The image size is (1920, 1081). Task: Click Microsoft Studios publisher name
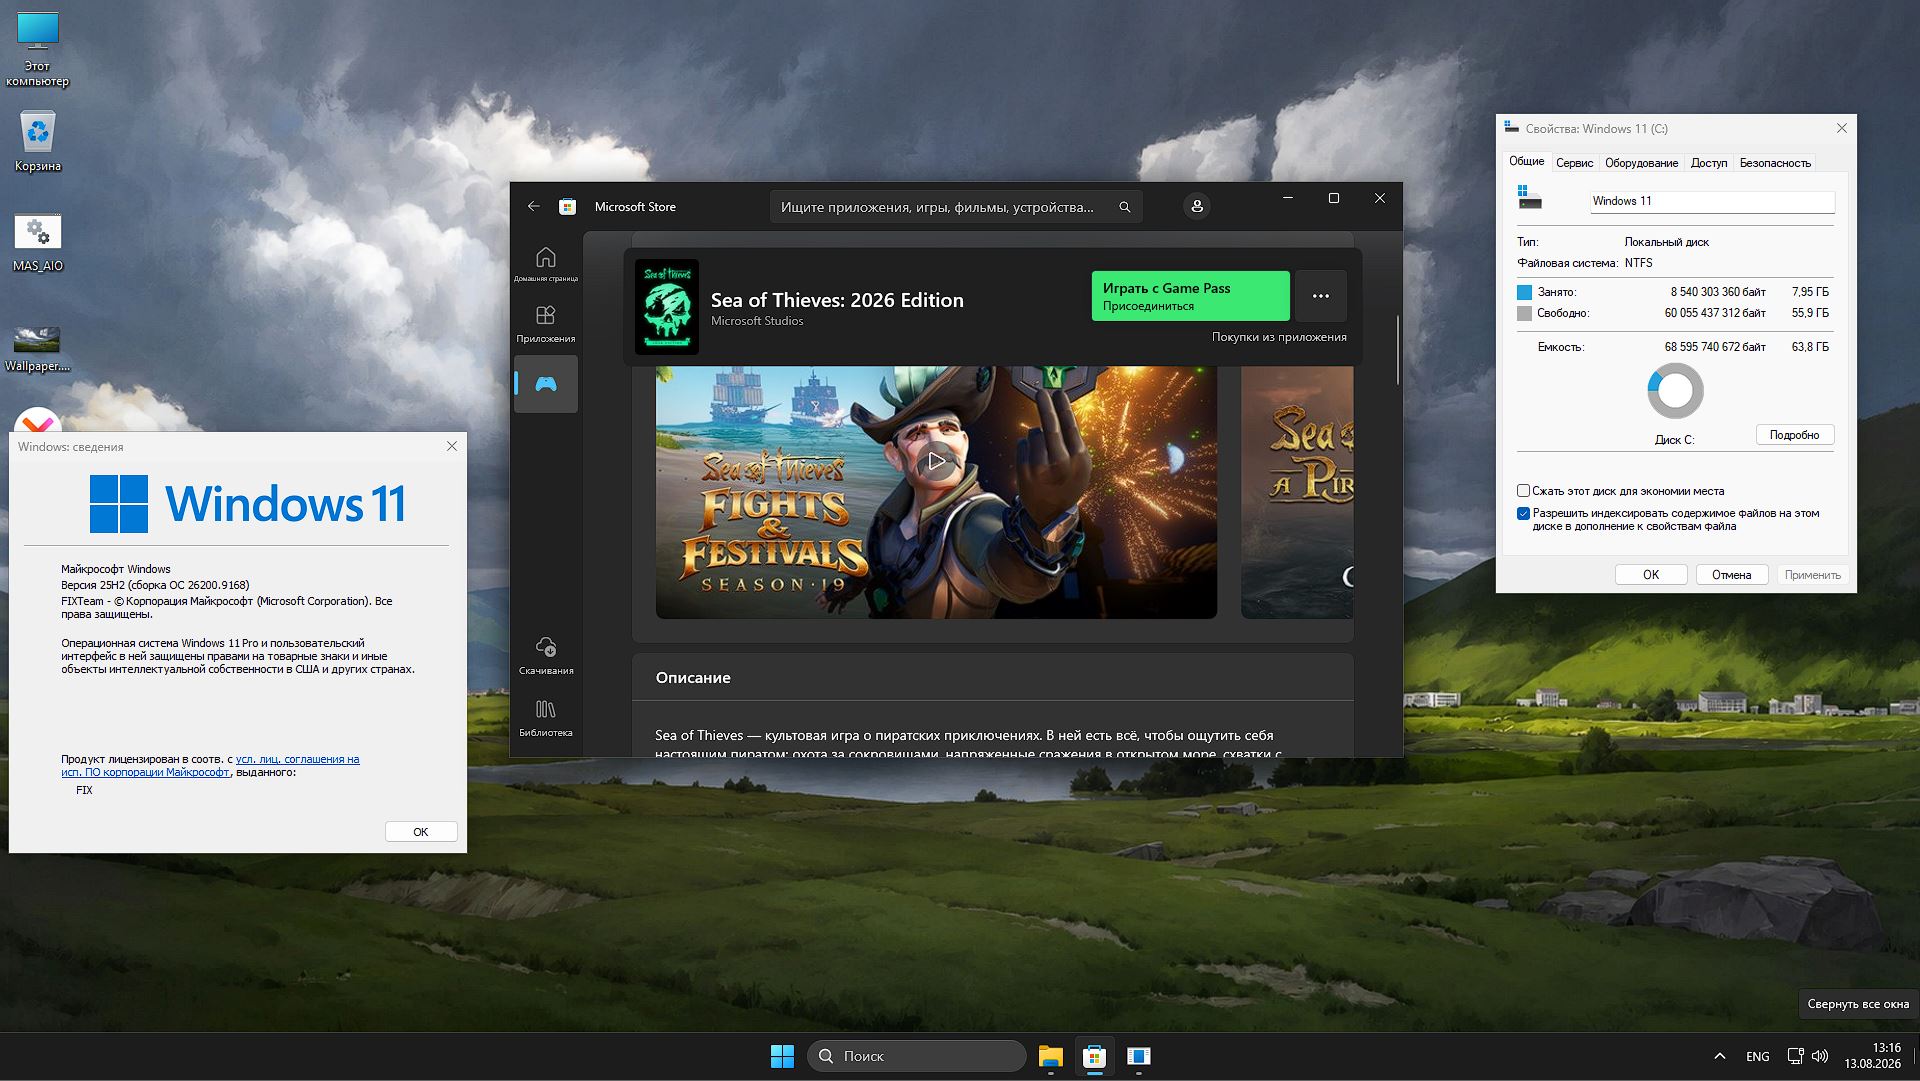click(757, 321)
